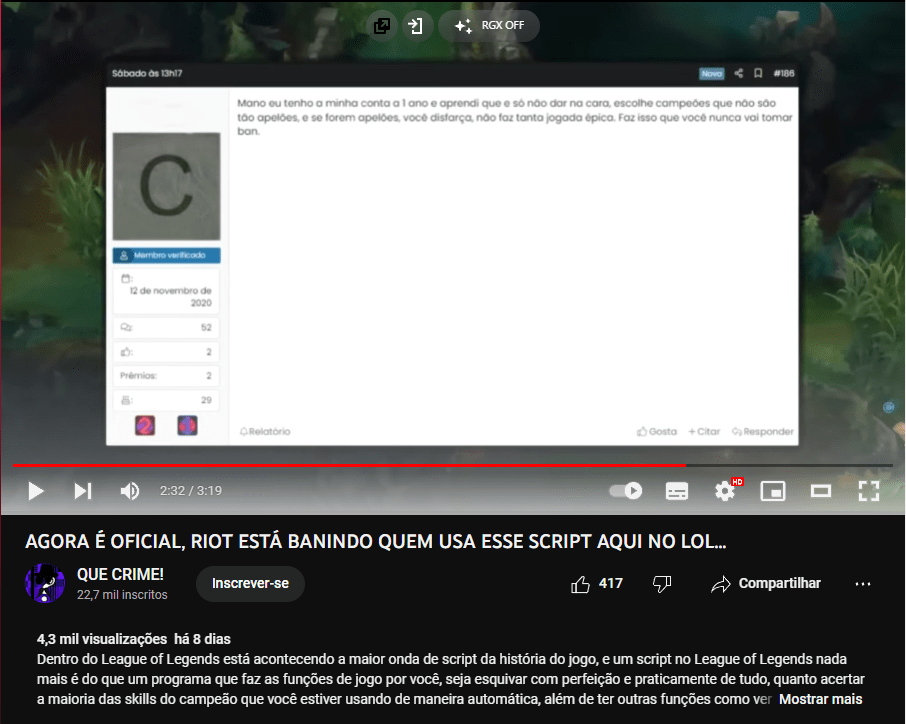Screen dimensions: 906x724
Task: Click the #188 post number
Action: 784,73
